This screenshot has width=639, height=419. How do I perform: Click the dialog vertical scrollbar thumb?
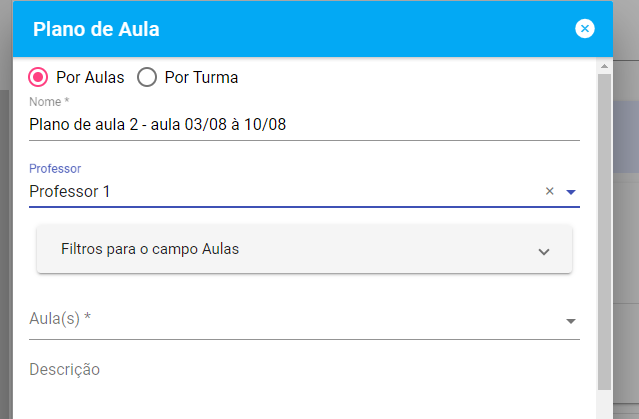point(604,232)
